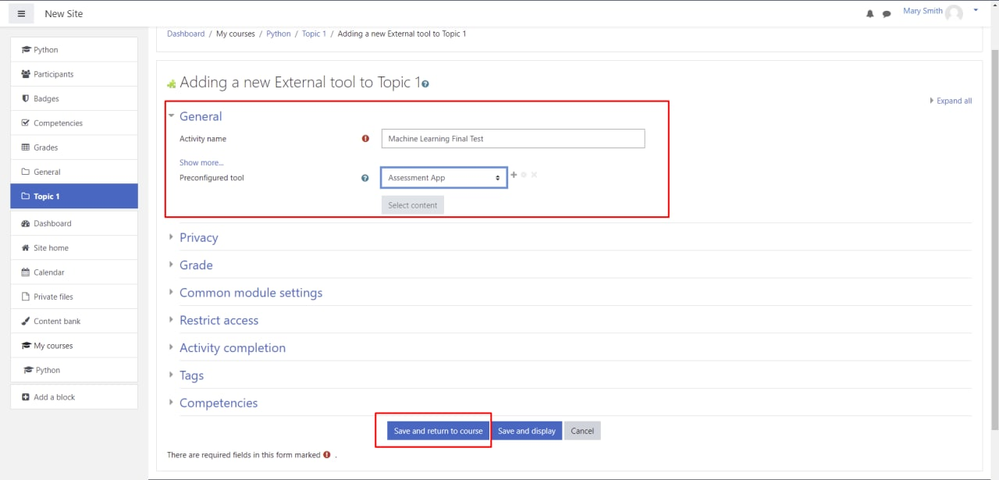Open the messages speech bubble icon
The height and width of the screenshot is (480, 999).
[x=886, y=14]
